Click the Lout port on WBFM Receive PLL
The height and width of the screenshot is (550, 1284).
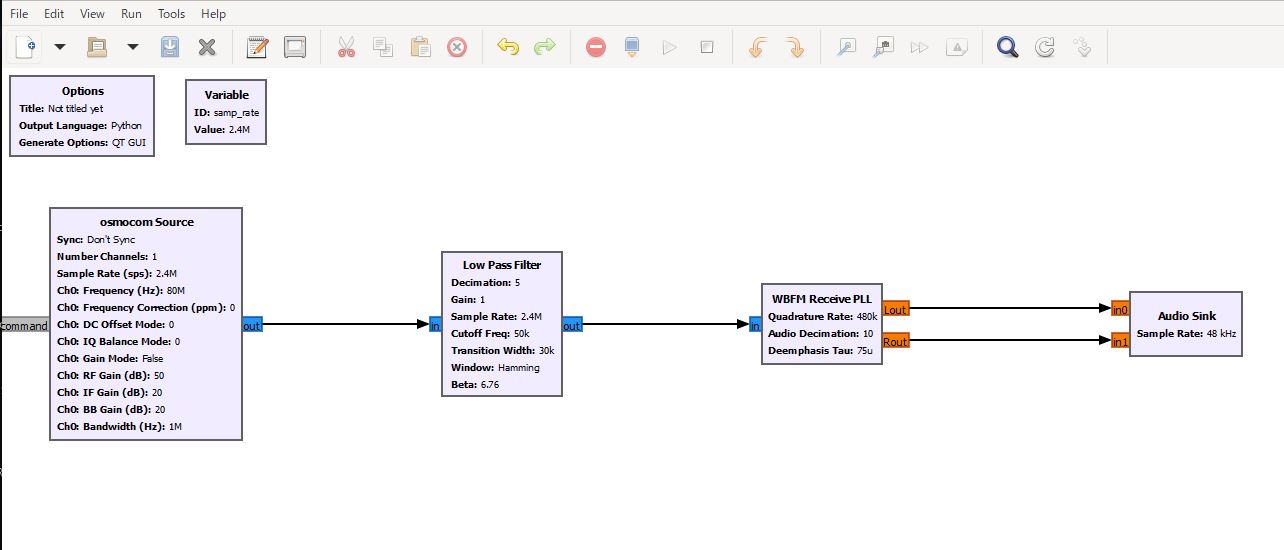(895, 310)
